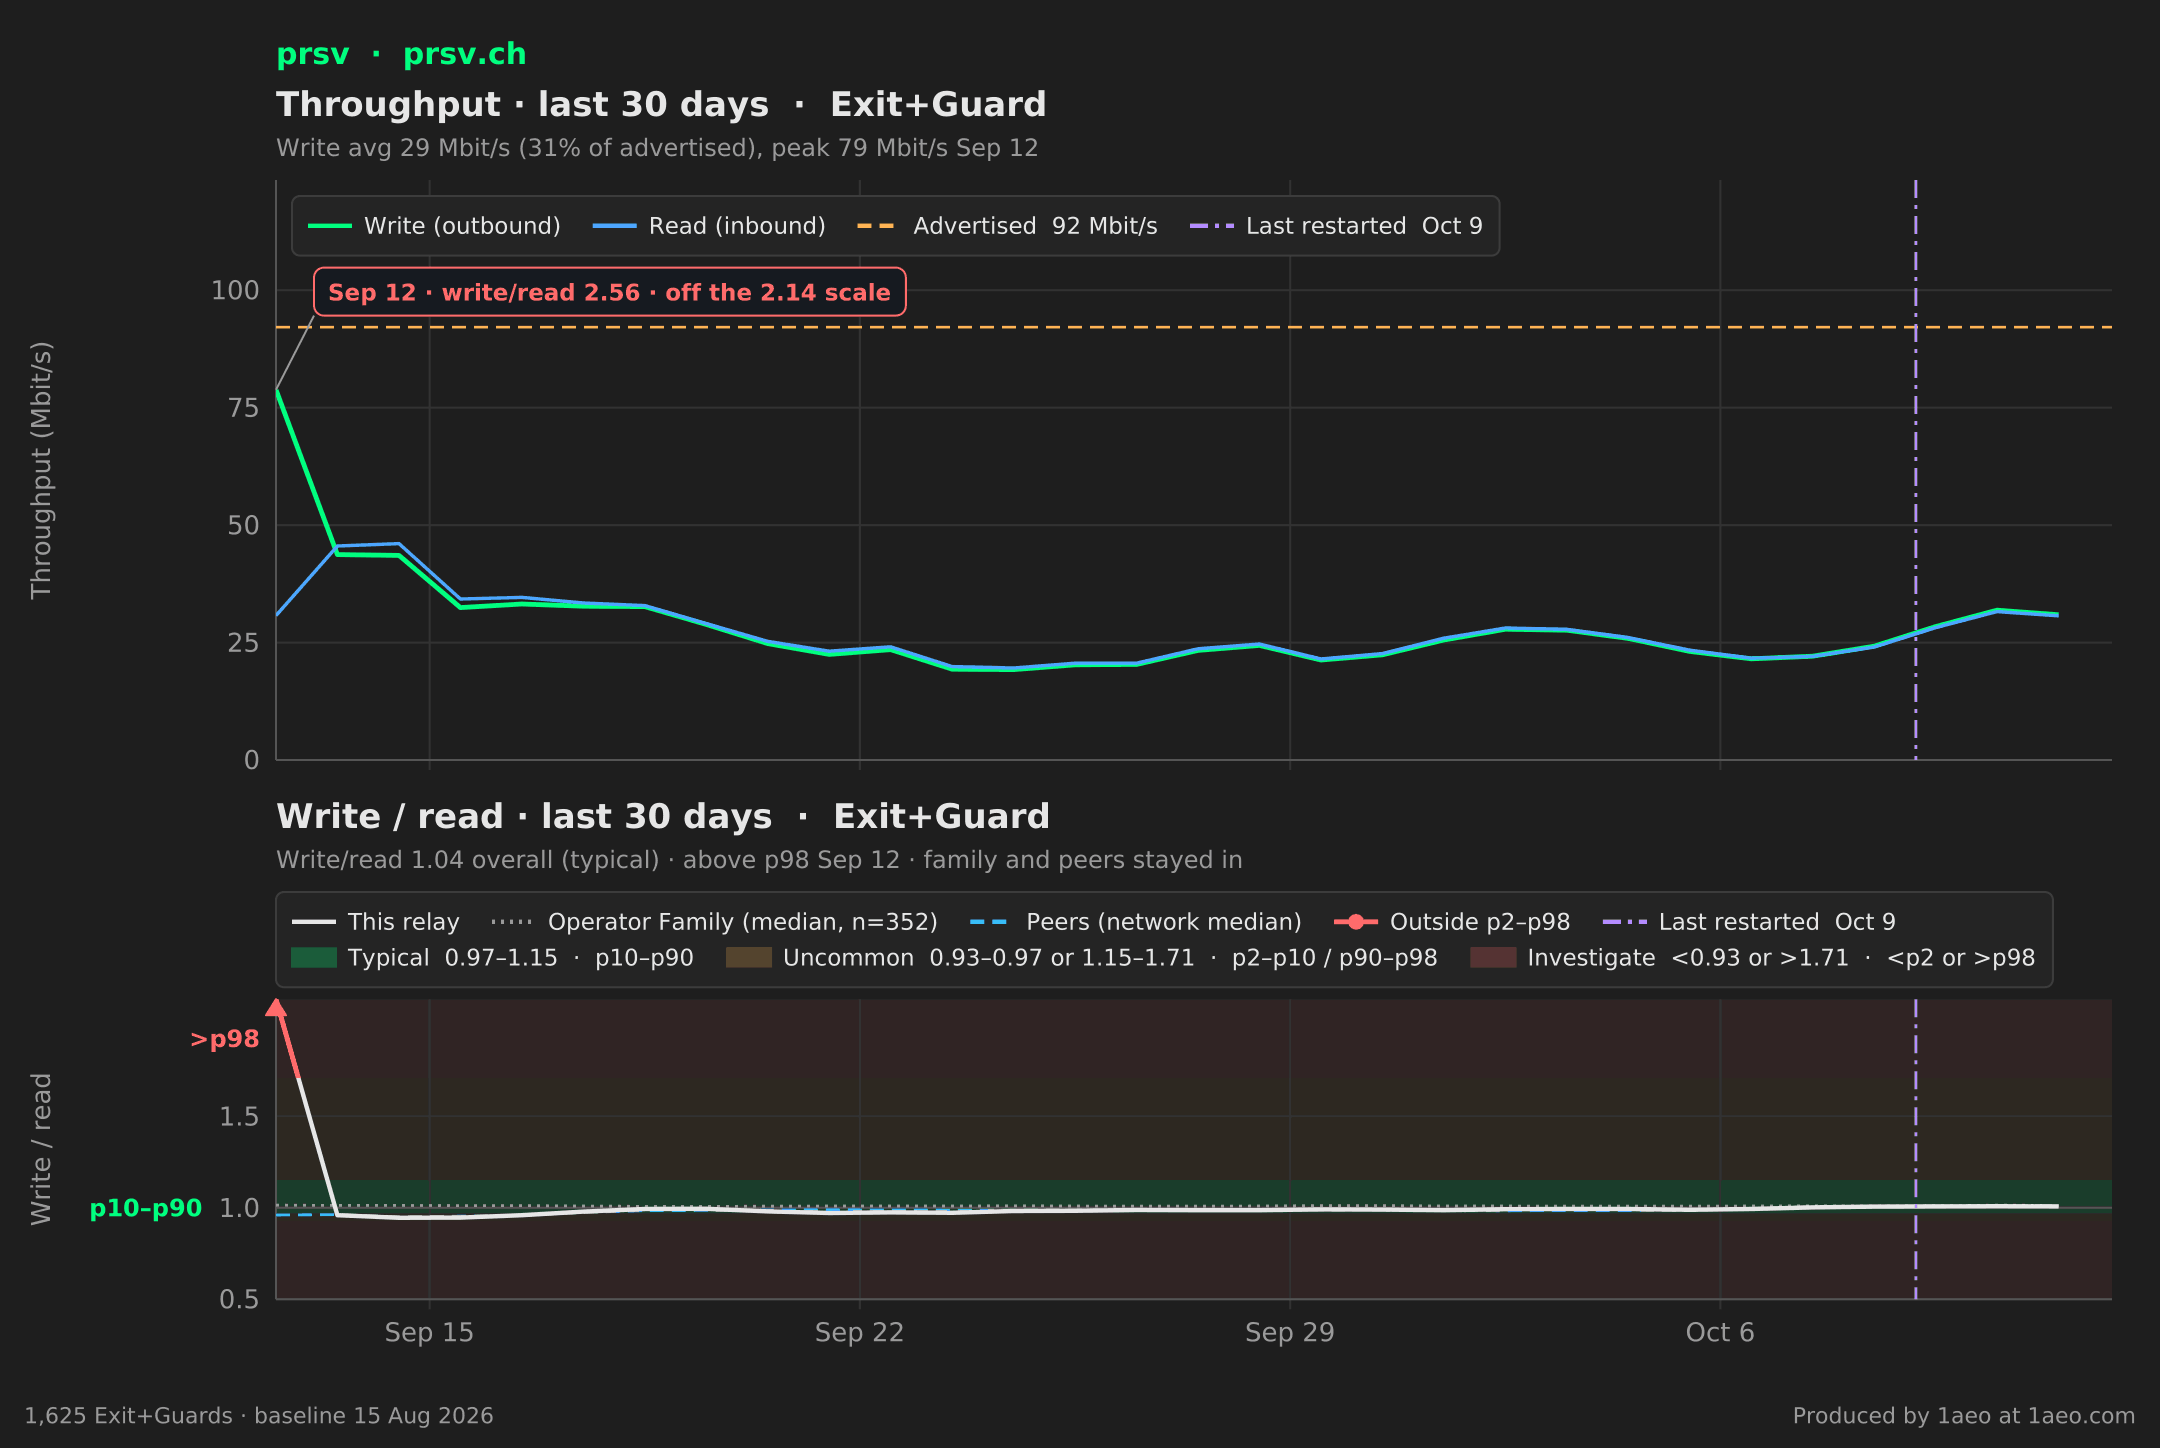Click the 'Oct 6' date label
The width and height of the screenshot is (2160, 1448).
(1719, 1333)
